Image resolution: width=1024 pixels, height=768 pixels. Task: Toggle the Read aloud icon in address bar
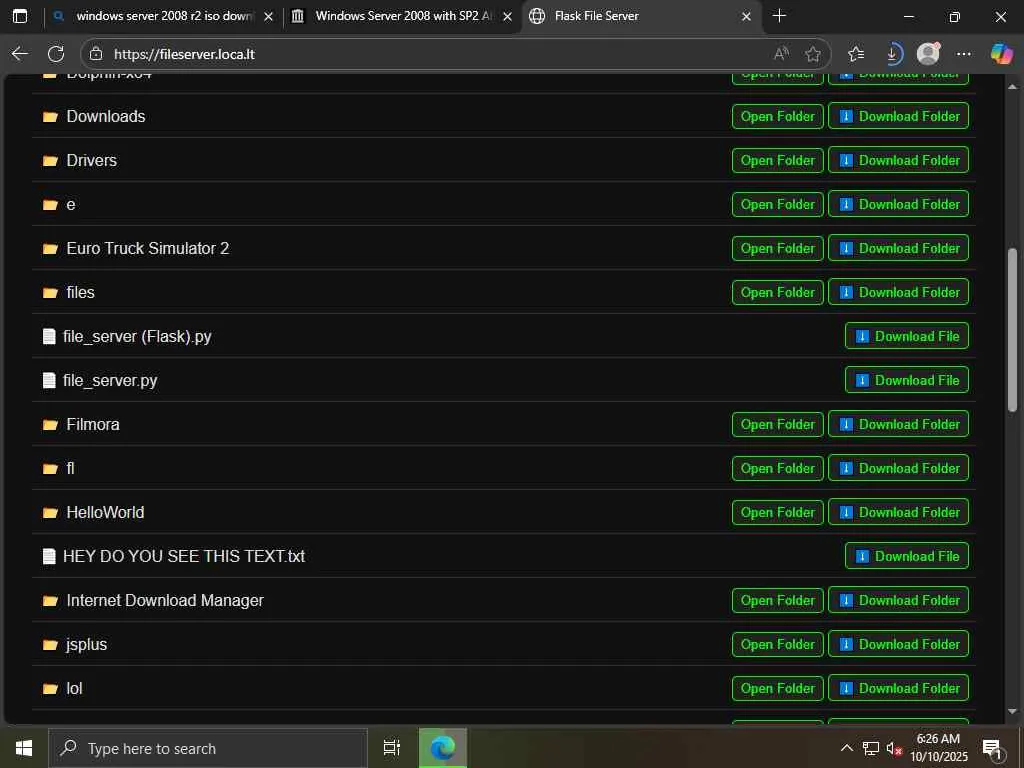tap(781, 54)
